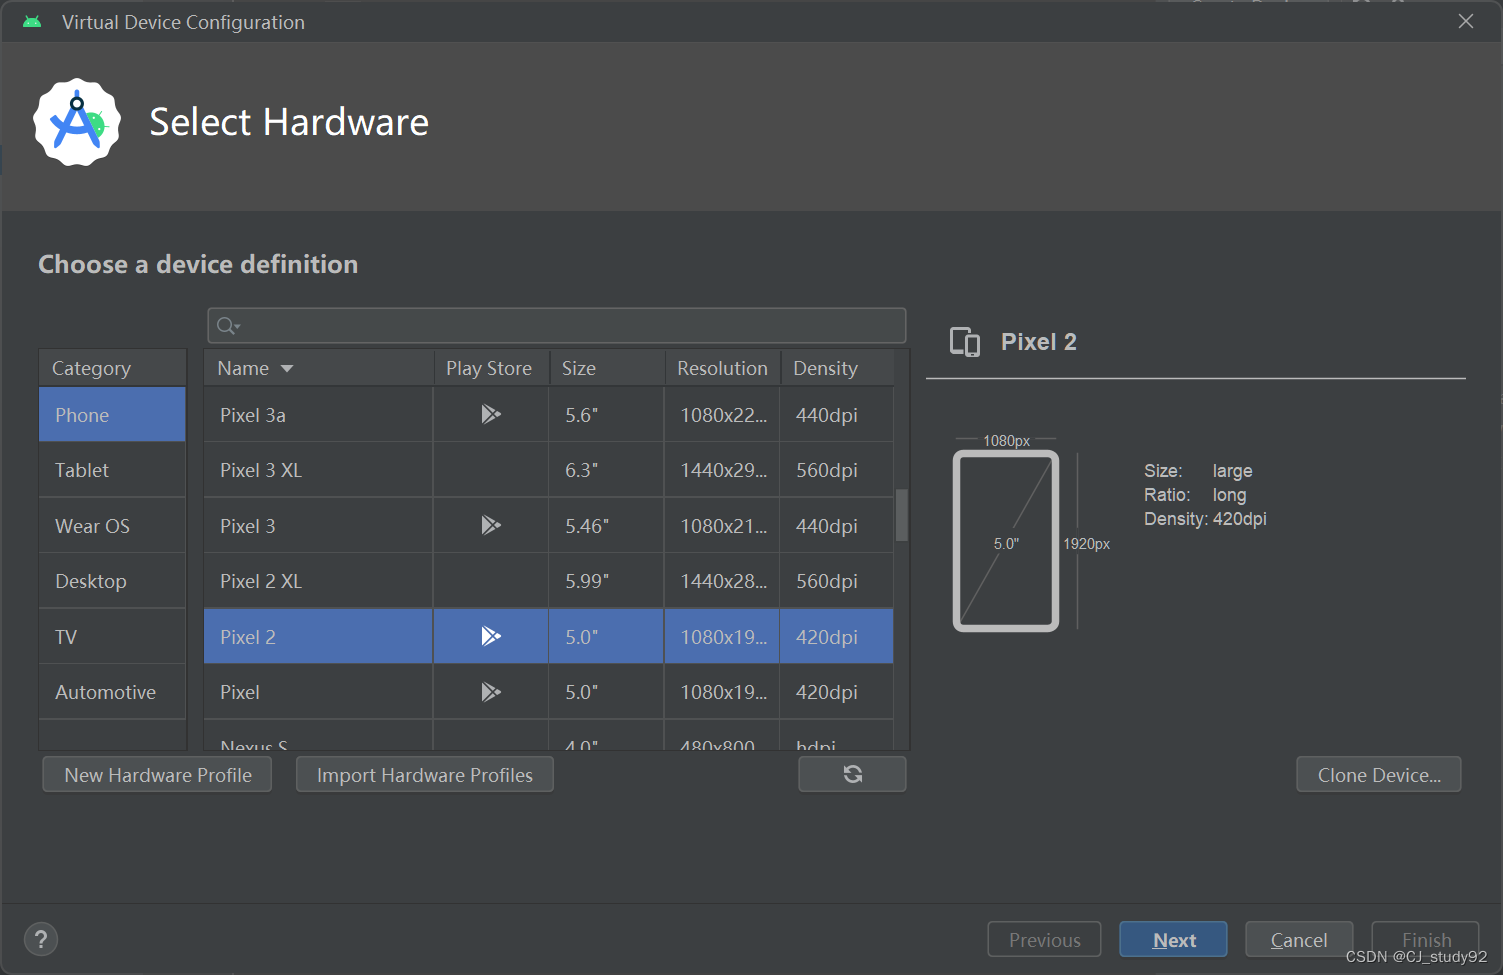
Task: Click the Density: 420dpi detail text
Action: pos(1205,519)
